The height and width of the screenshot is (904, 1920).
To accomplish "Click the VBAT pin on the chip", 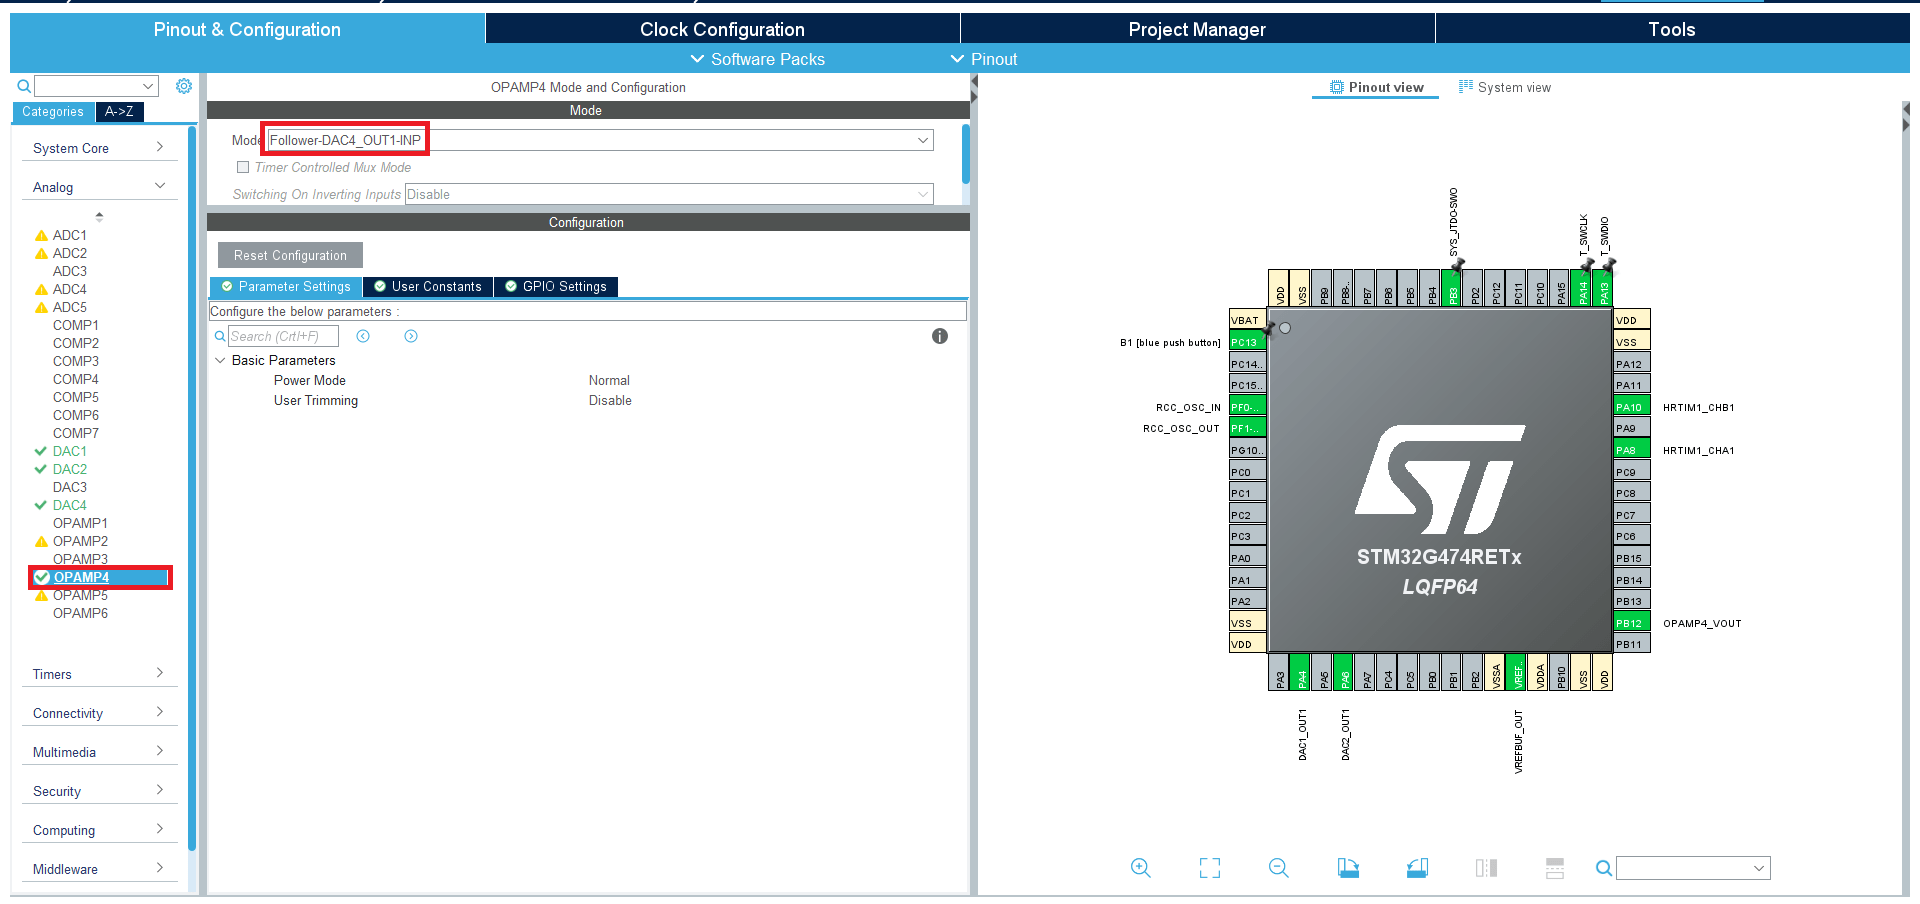I will (x=1248, y=320).
